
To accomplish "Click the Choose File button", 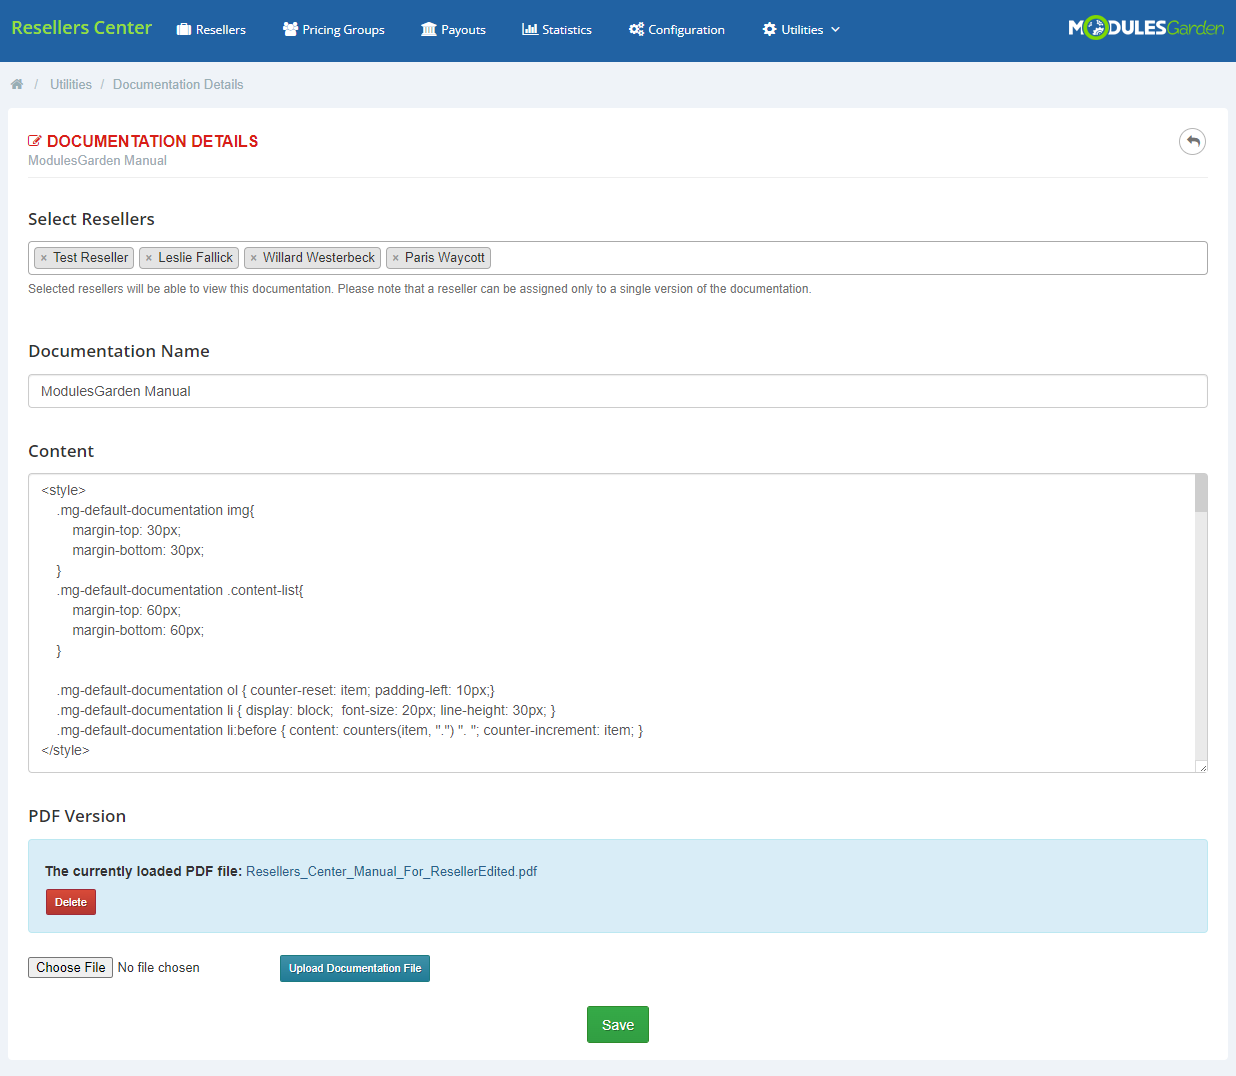I will coord(70,967).
